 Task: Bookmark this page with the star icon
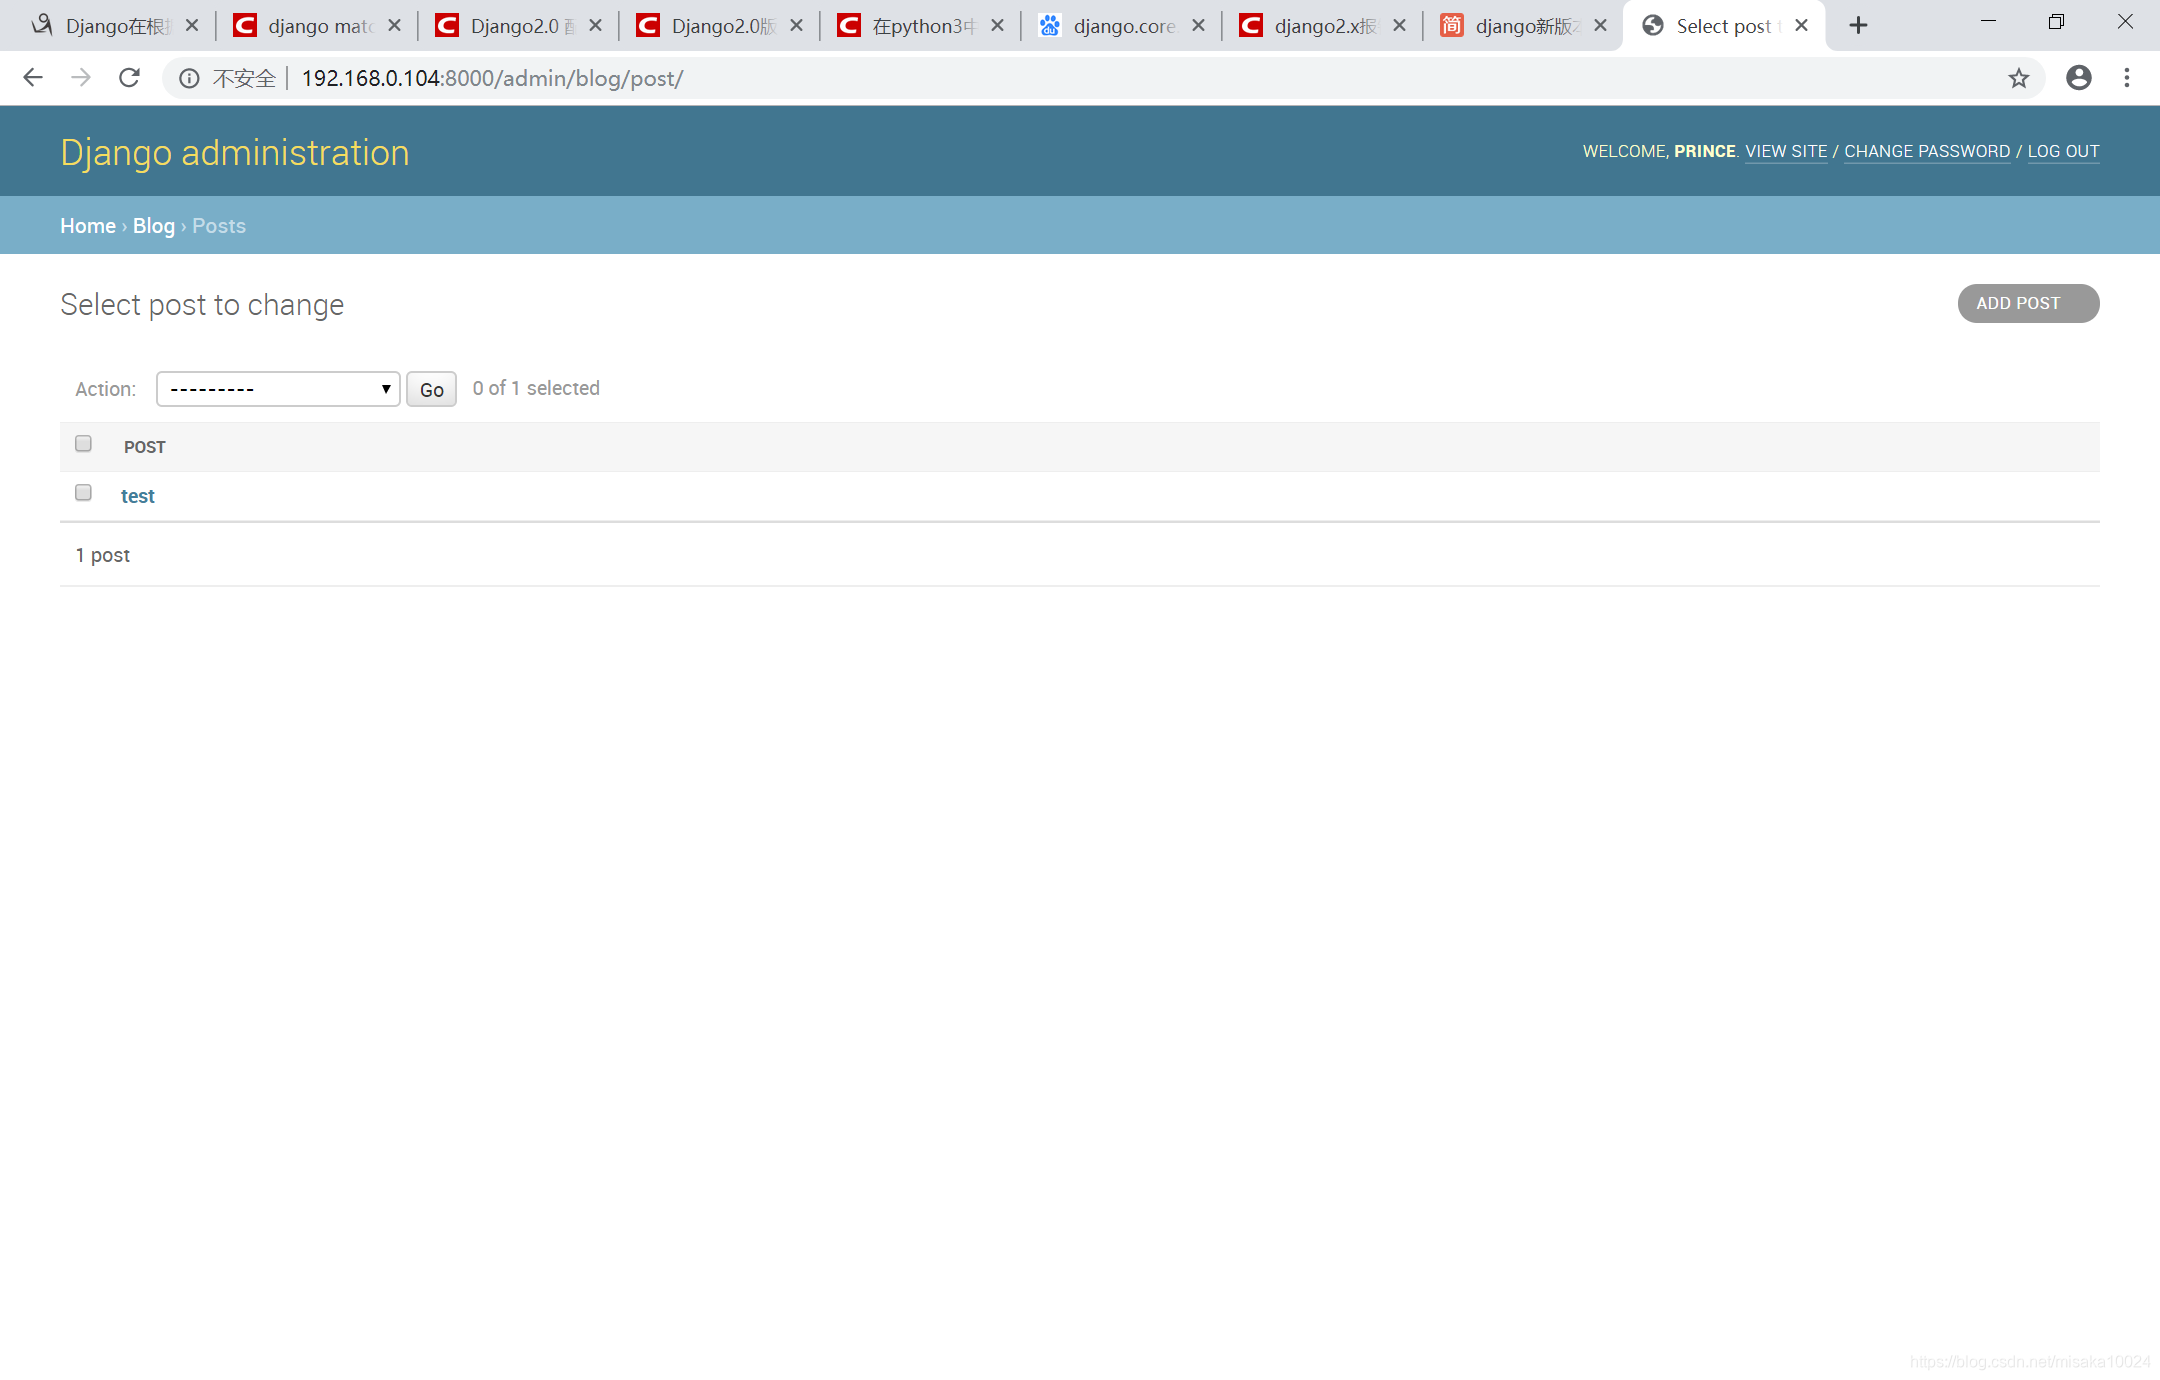coord(2019,78)
